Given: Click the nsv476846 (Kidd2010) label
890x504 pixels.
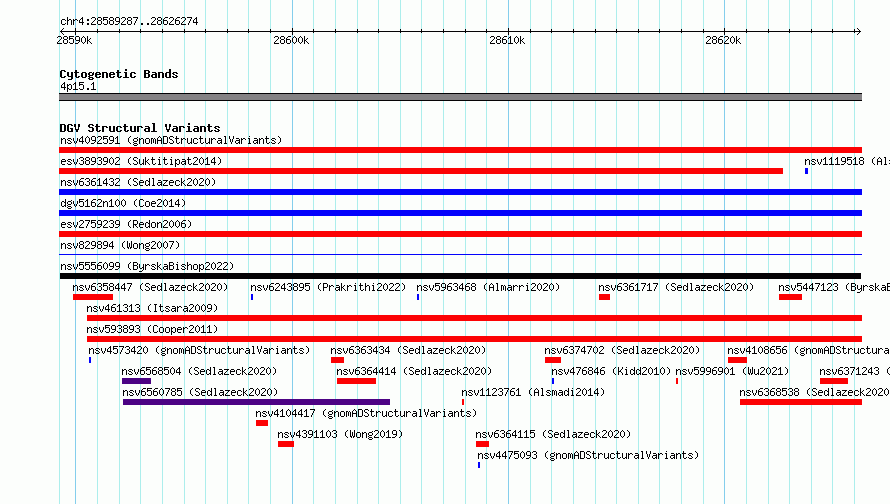Looking at the screenshot, I should click(x=611, y=371).
